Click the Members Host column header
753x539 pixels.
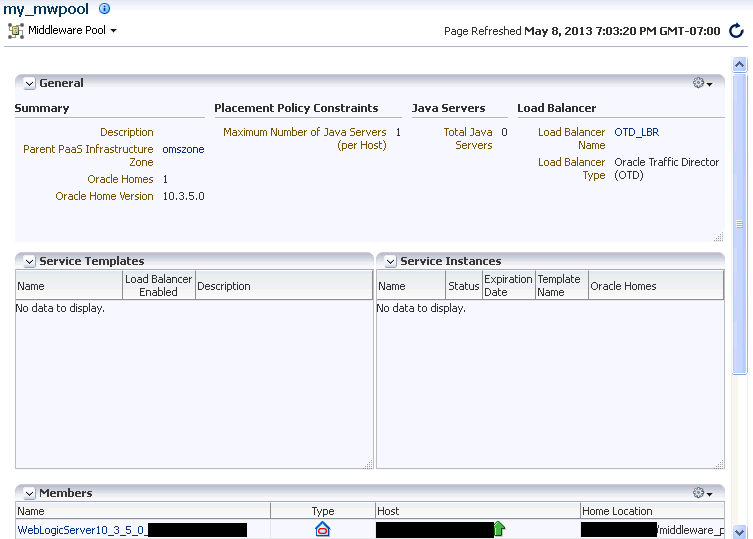click(x=477, y=511)
